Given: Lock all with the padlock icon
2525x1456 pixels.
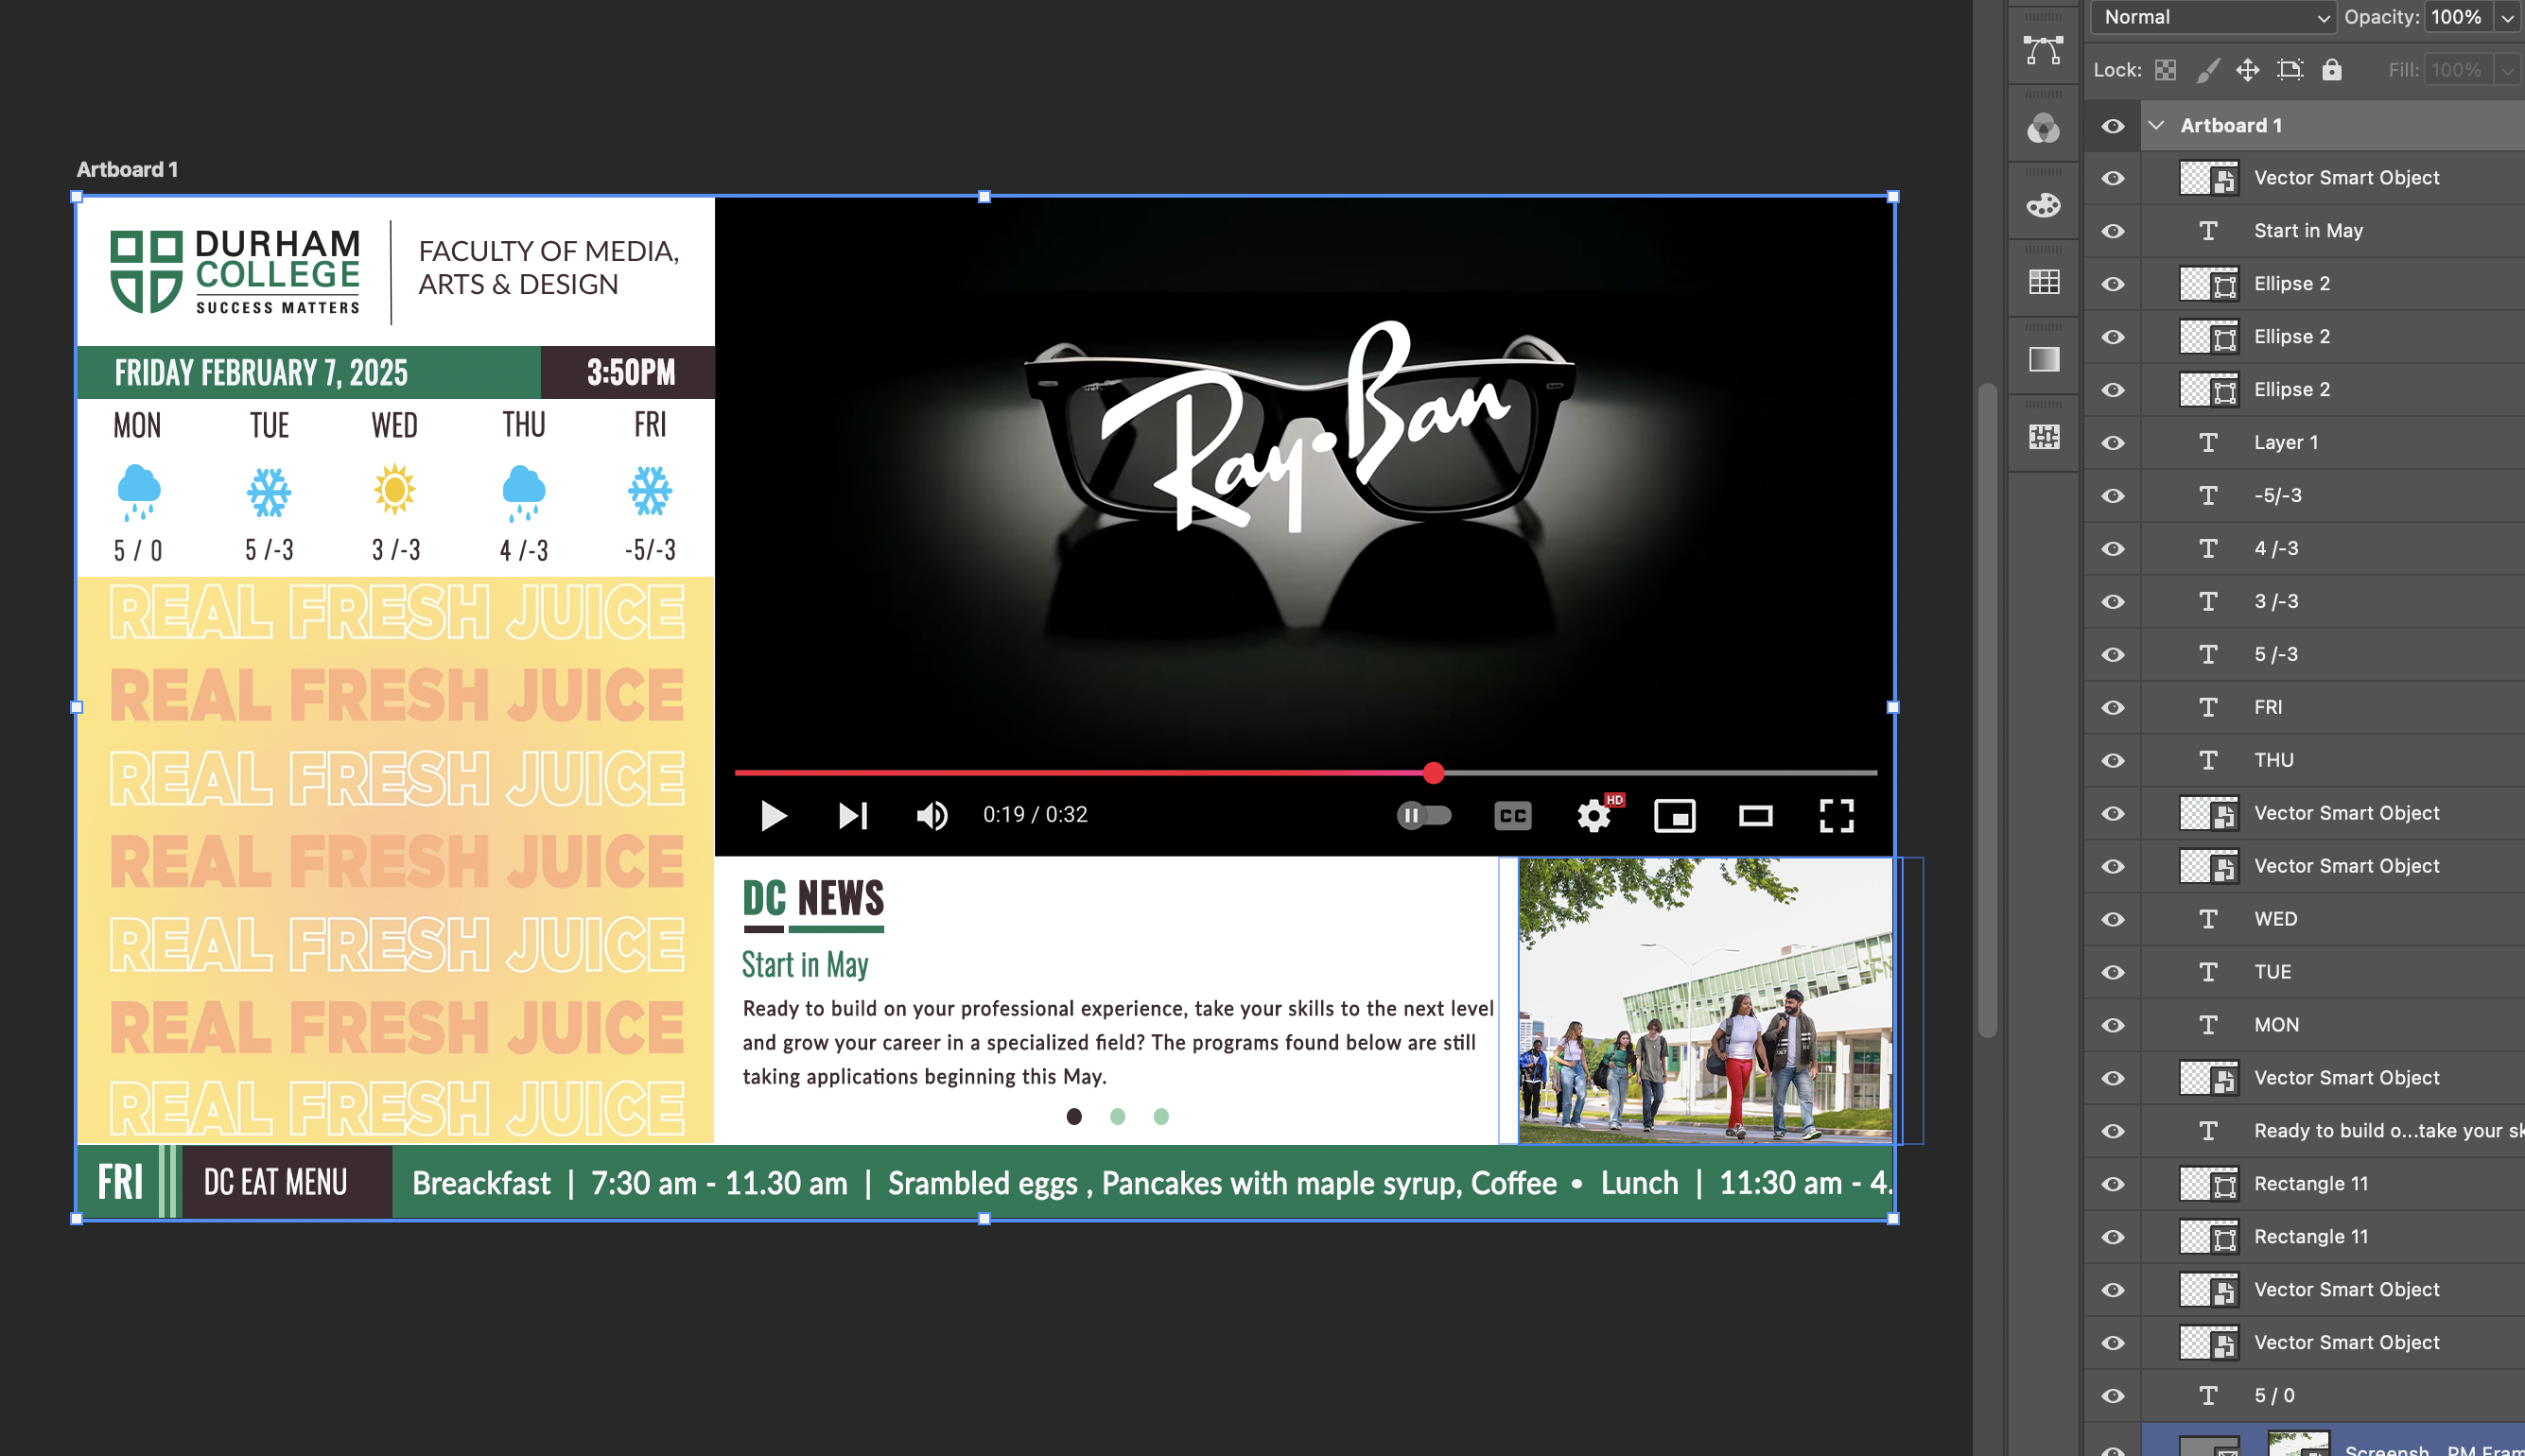Looking at the screenshot, I should 2331,70.
